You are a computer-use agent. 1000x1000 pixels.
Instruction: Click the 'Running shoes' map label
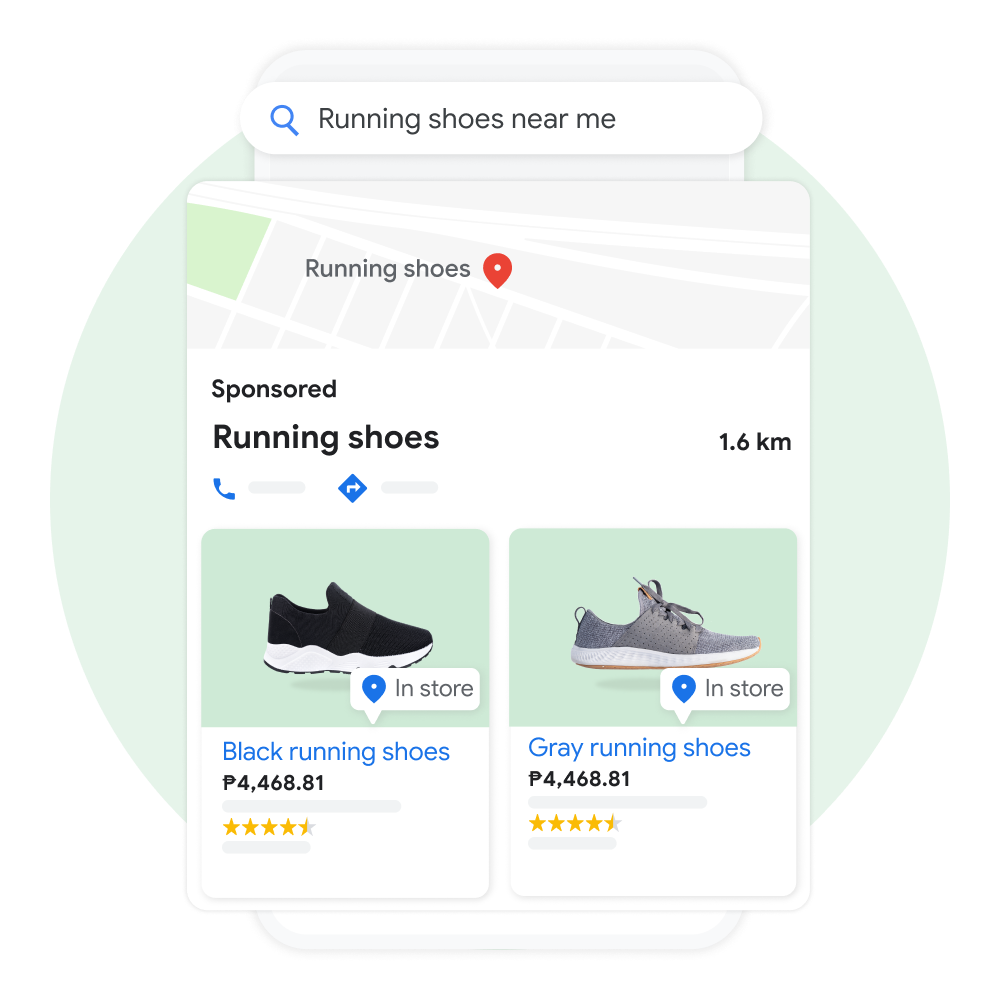pyautogui.click(x=388, y=268)
